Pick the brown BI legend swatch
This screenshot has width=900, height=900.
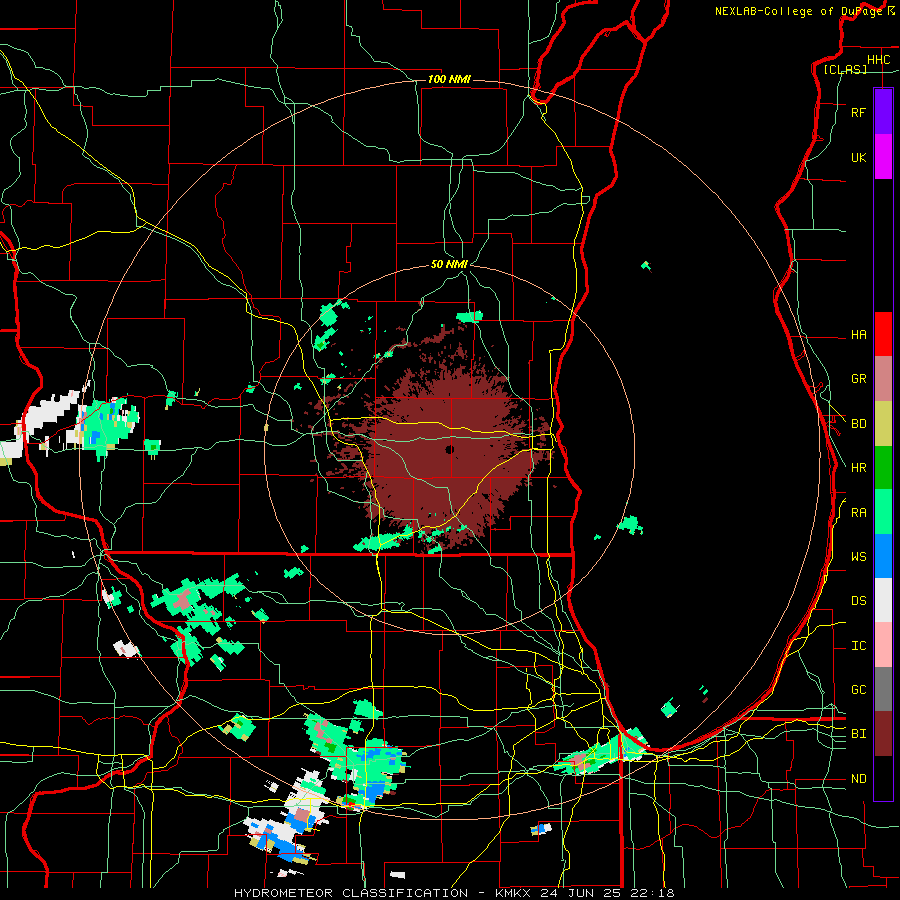point(883,734)
